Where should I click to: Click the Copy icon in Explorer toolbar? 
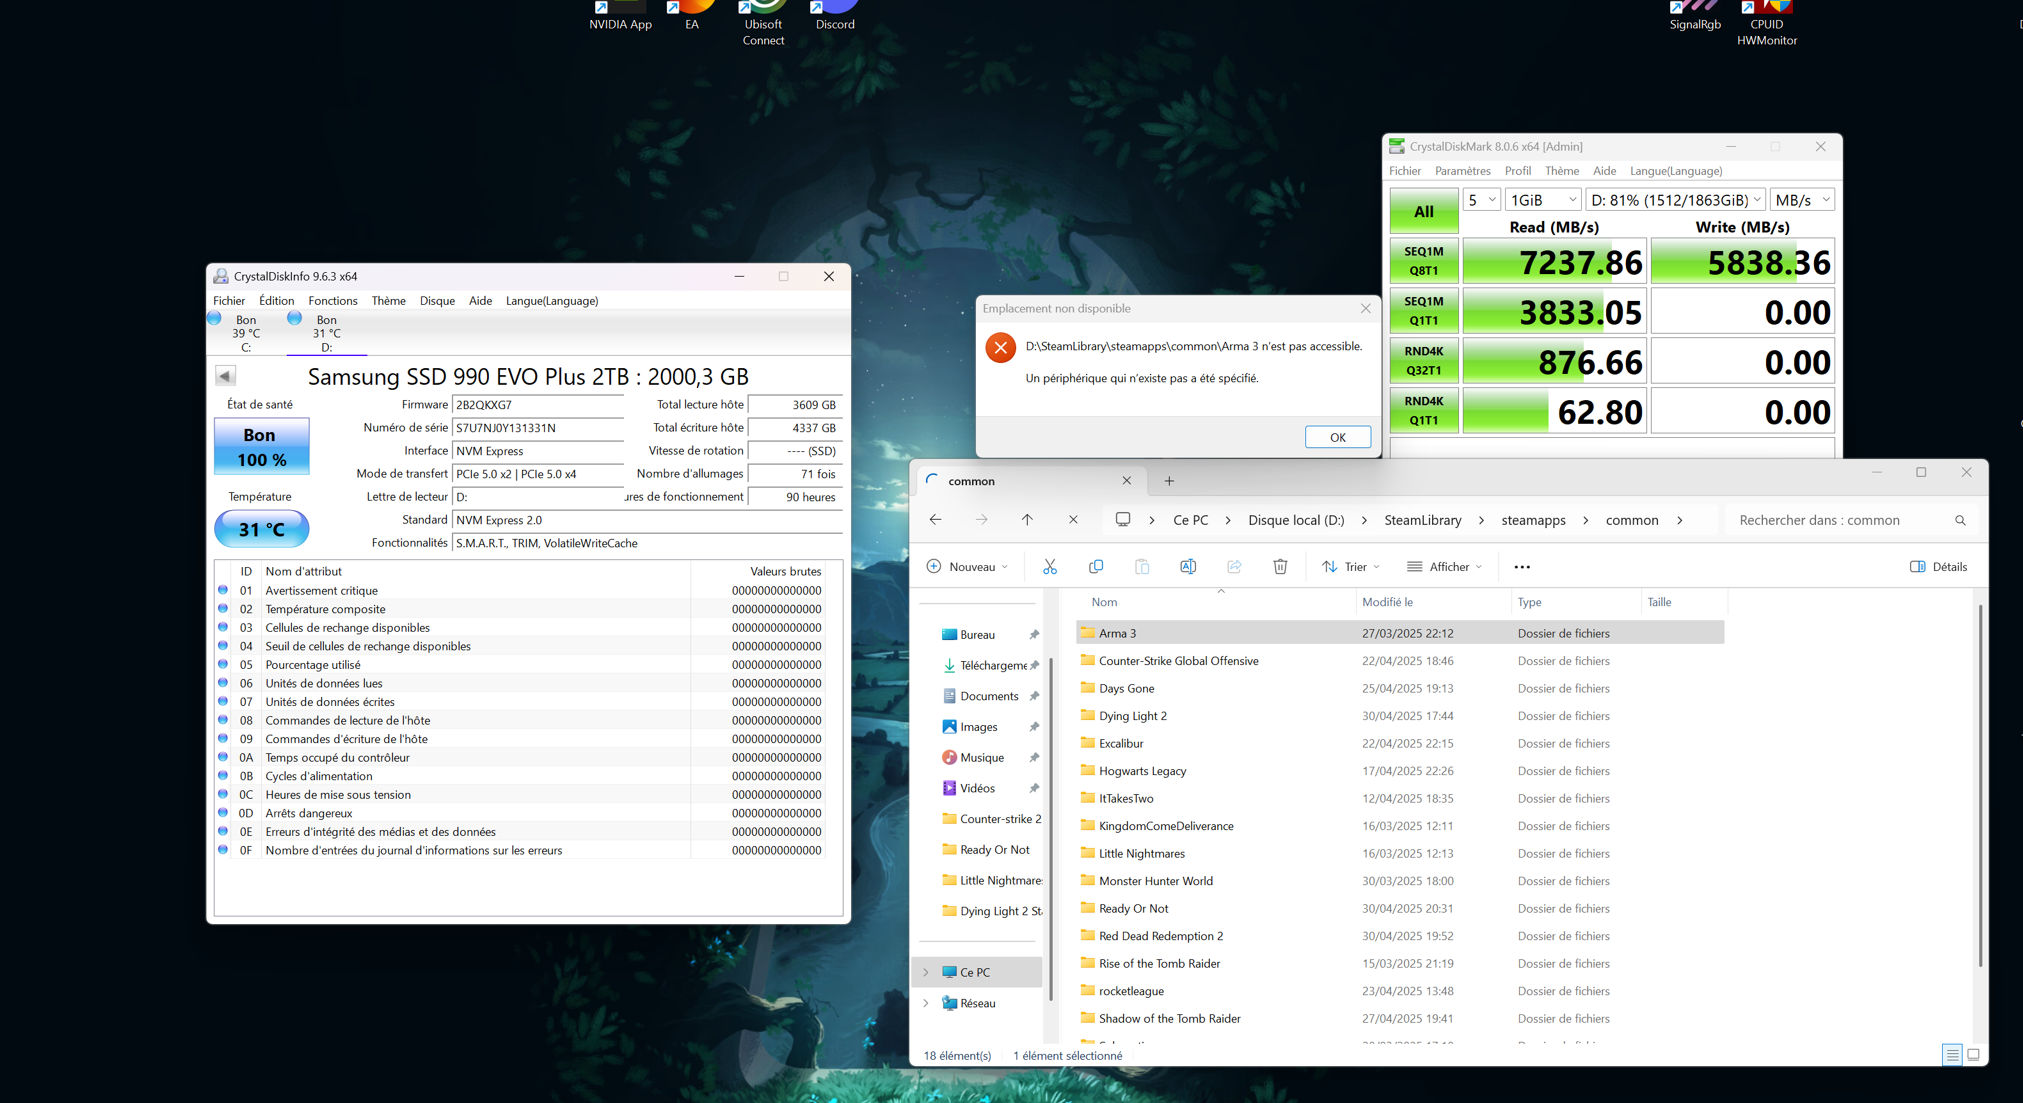[1096, 567]
